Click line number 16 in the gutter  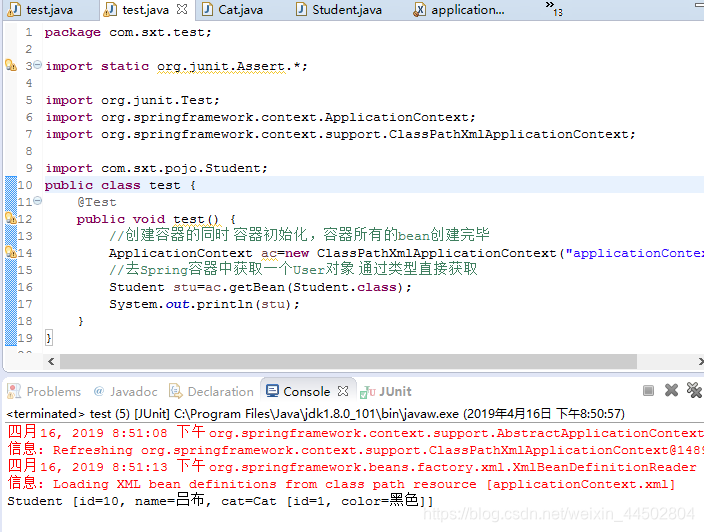(25, 287)
